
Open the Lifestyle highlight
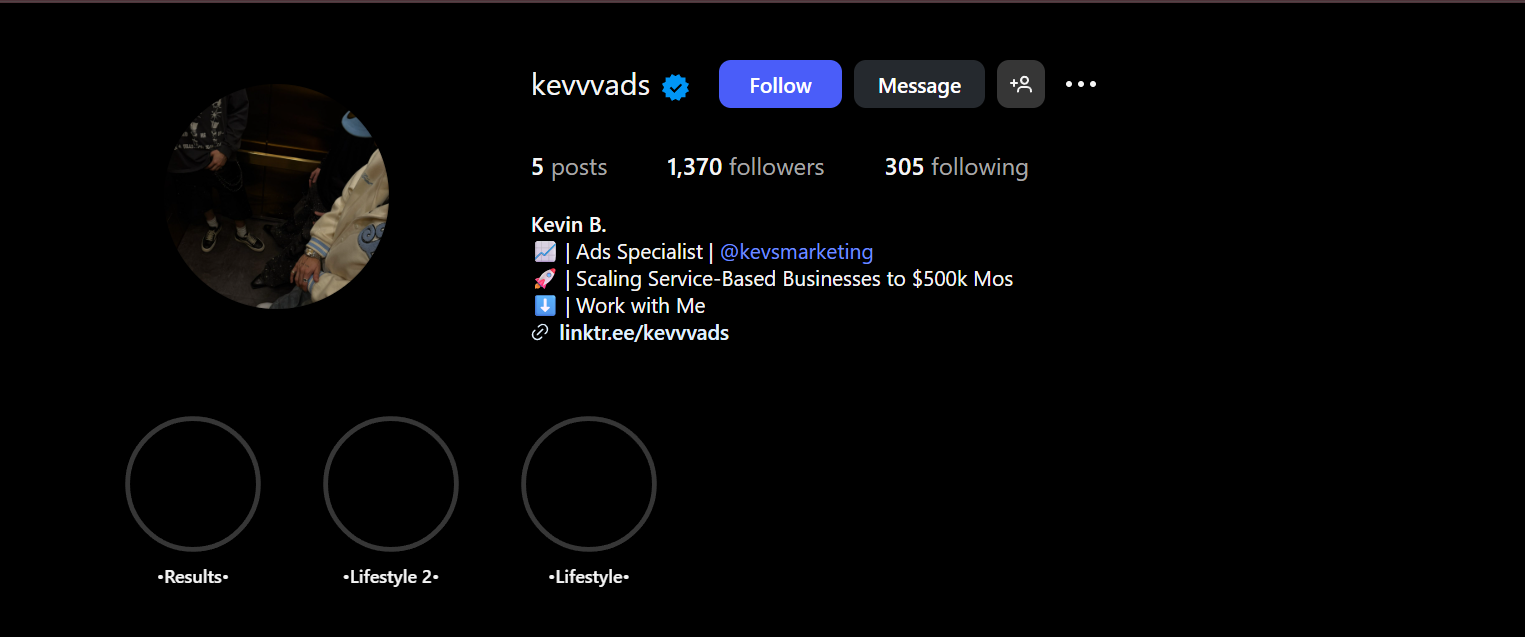coord(588,483)
